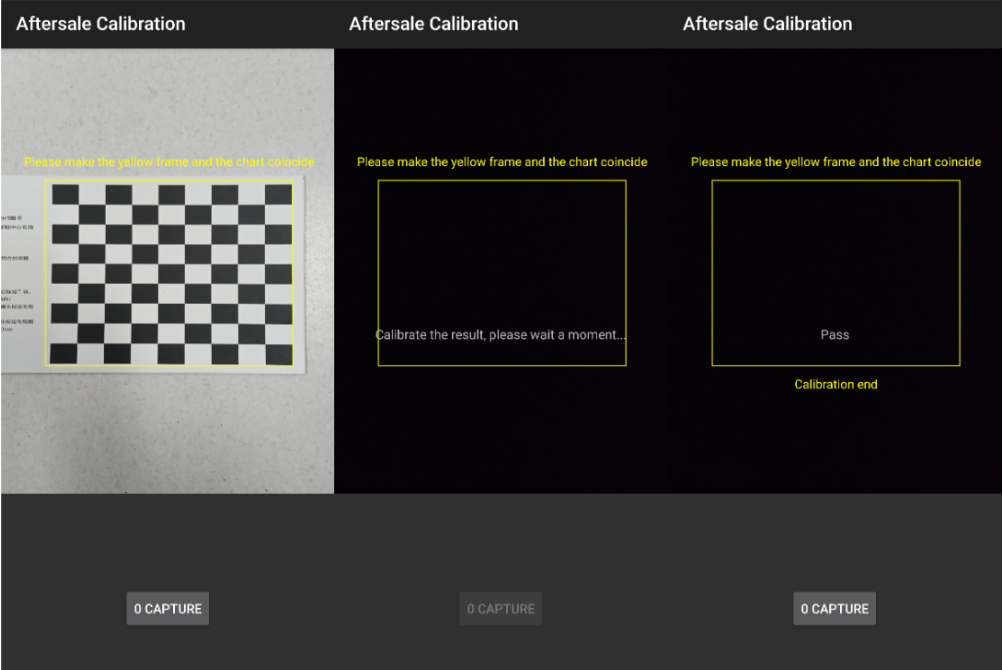Click the rightmost Aftersale Calibration title
Screen dimensions: 1003x670
[x=767, y=24]
